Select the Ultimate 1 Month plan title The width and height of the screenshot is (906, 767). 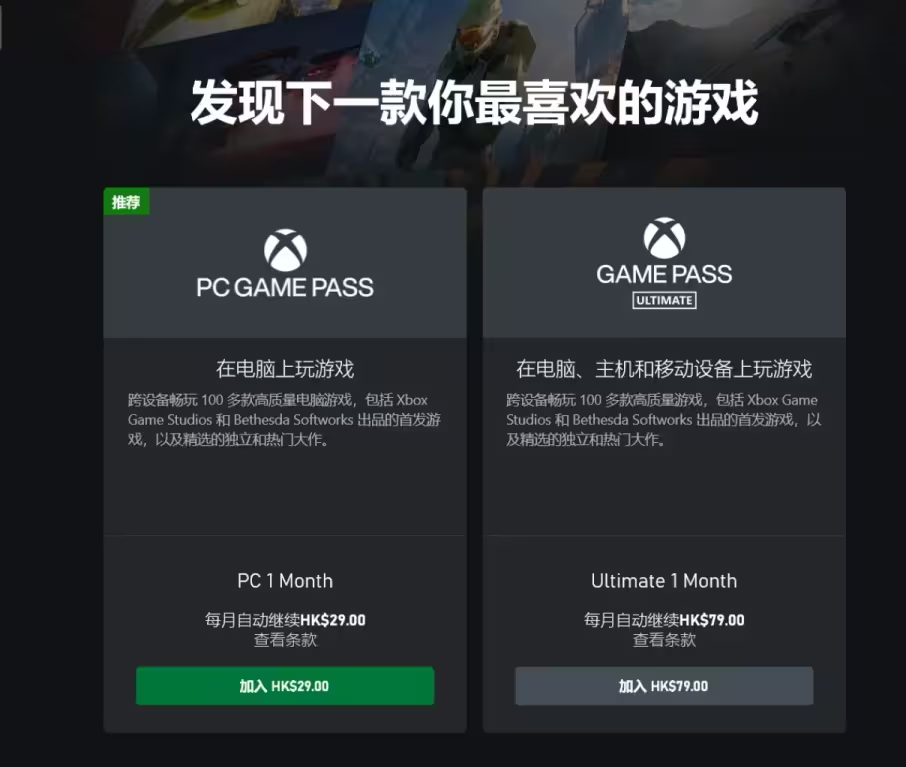(664, 581)
